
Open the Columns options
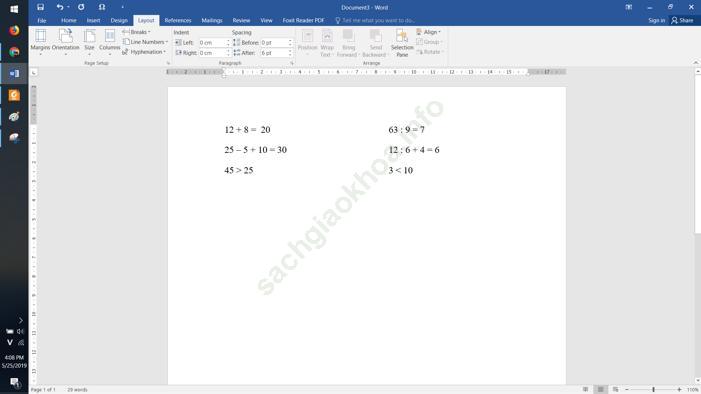(x=110, y=42)
